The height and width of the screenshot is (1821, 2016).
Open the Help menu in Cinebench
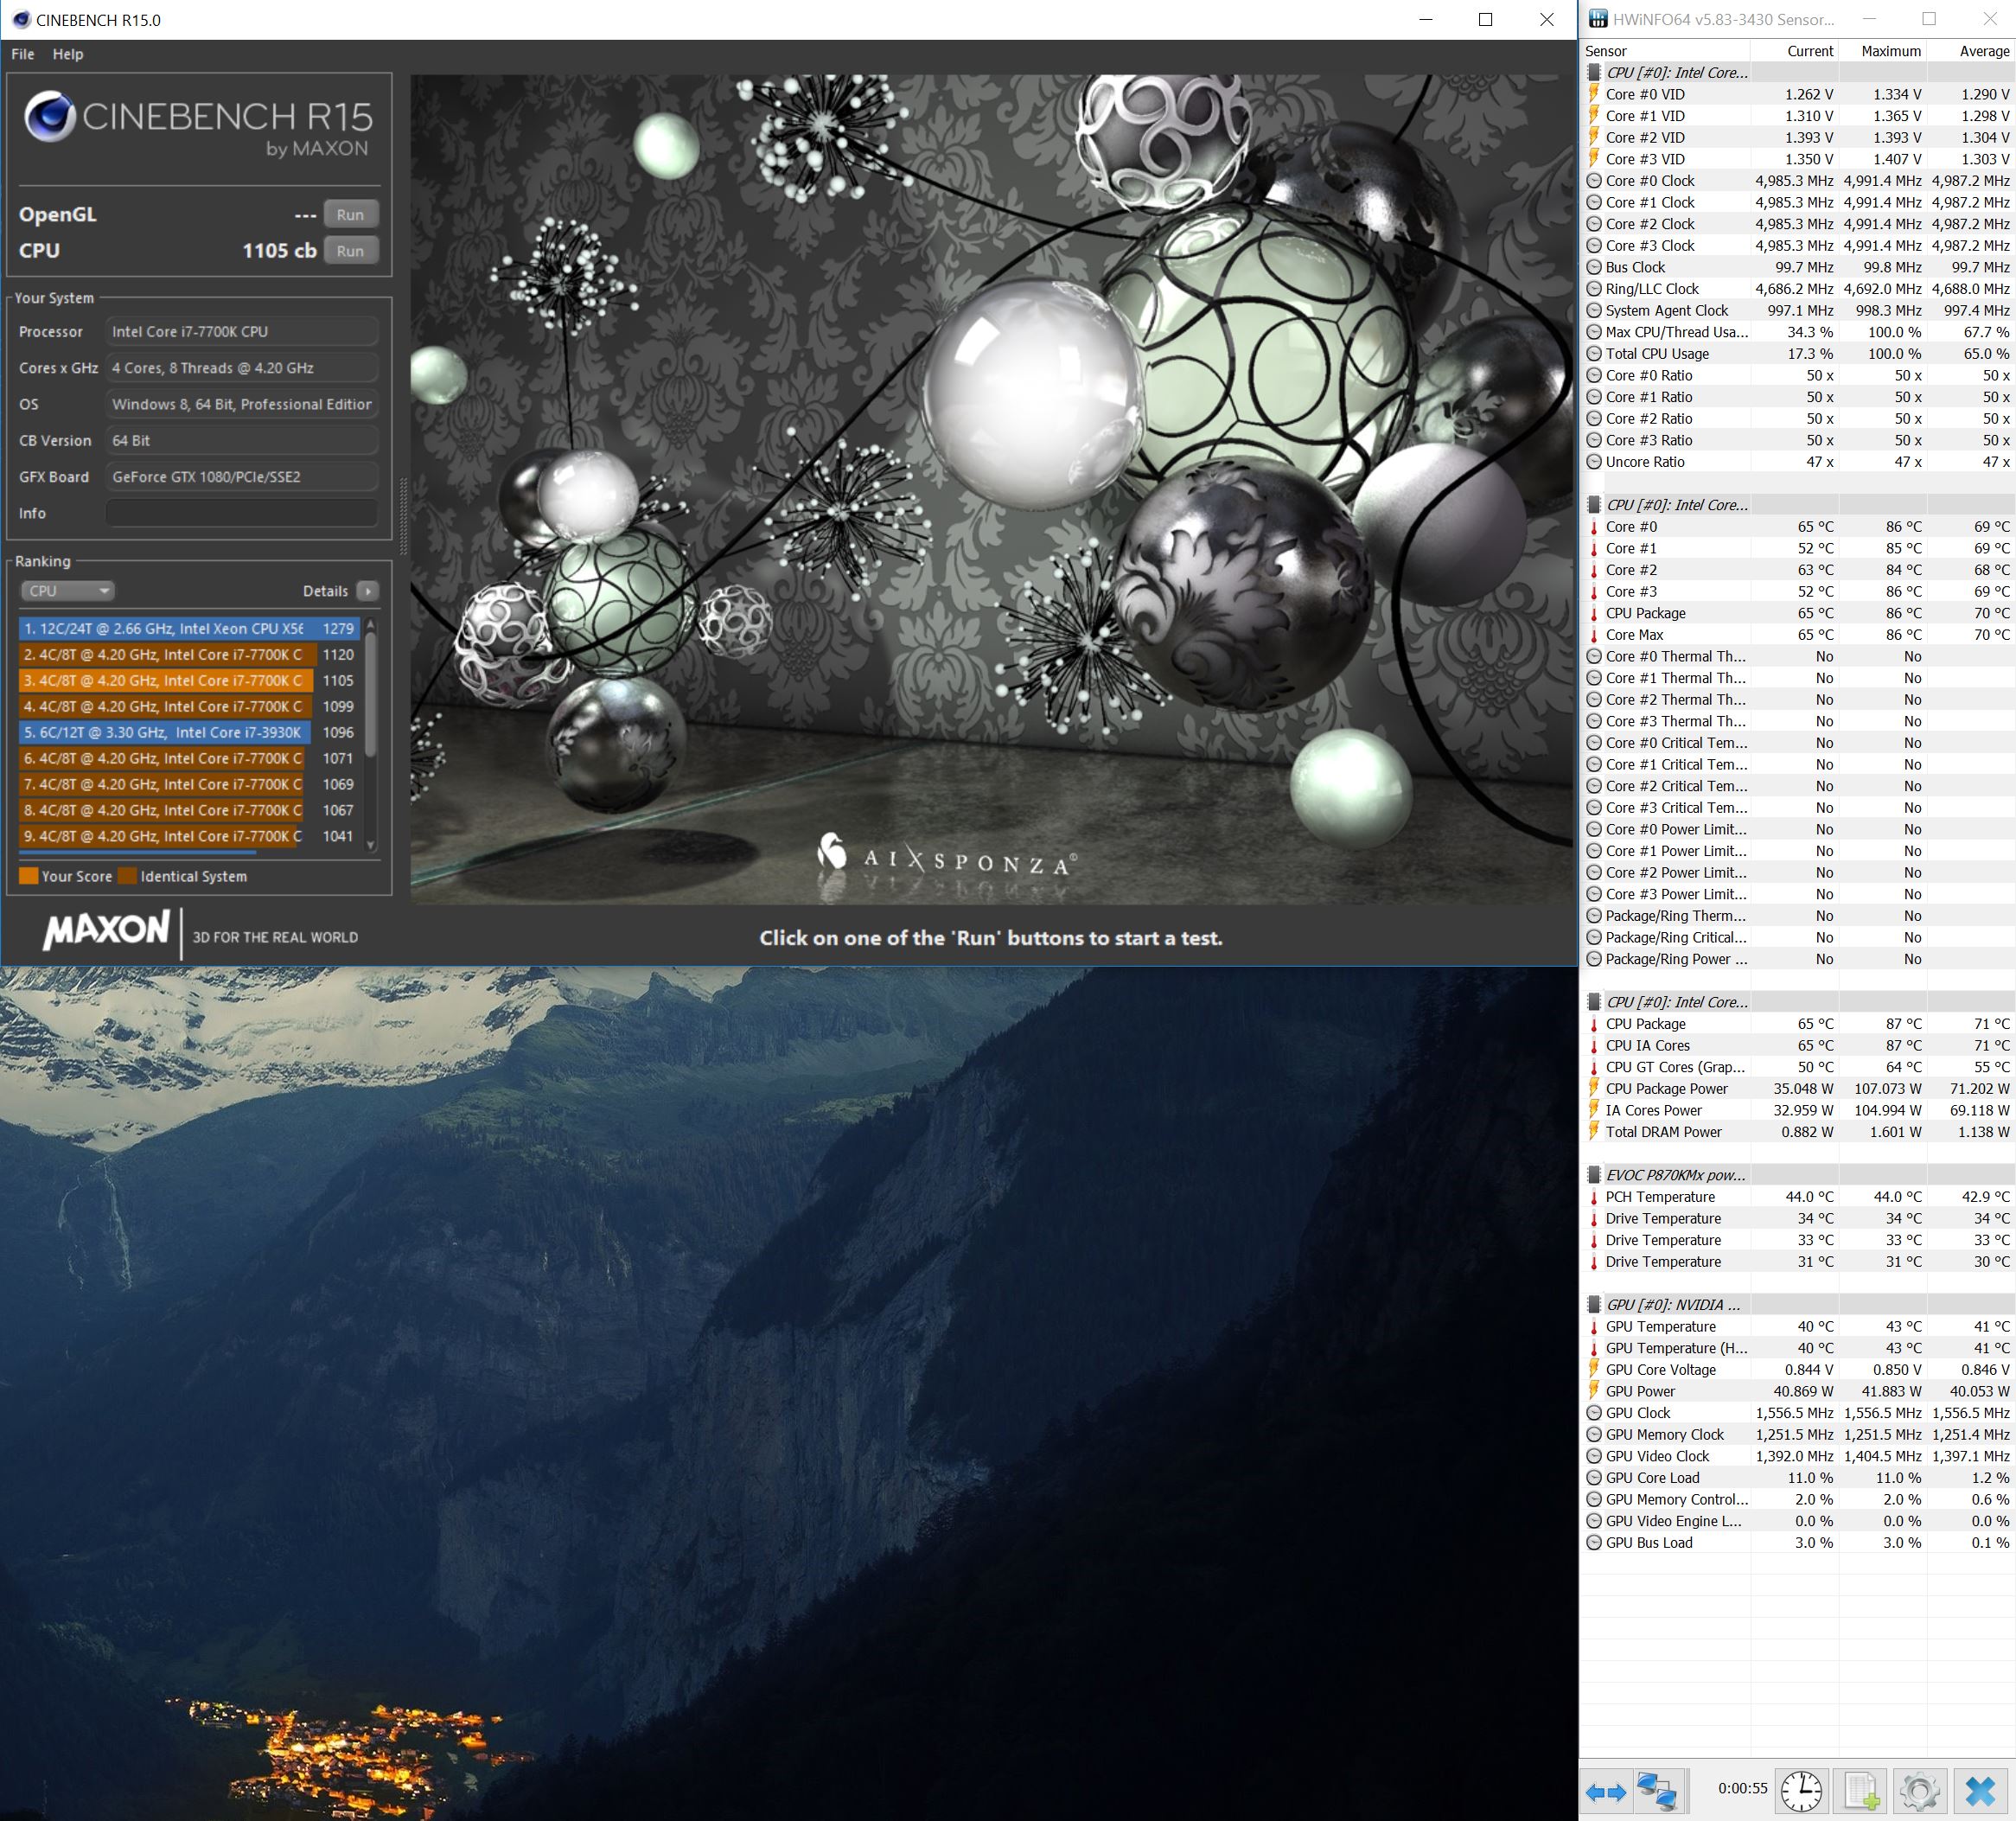68,54
